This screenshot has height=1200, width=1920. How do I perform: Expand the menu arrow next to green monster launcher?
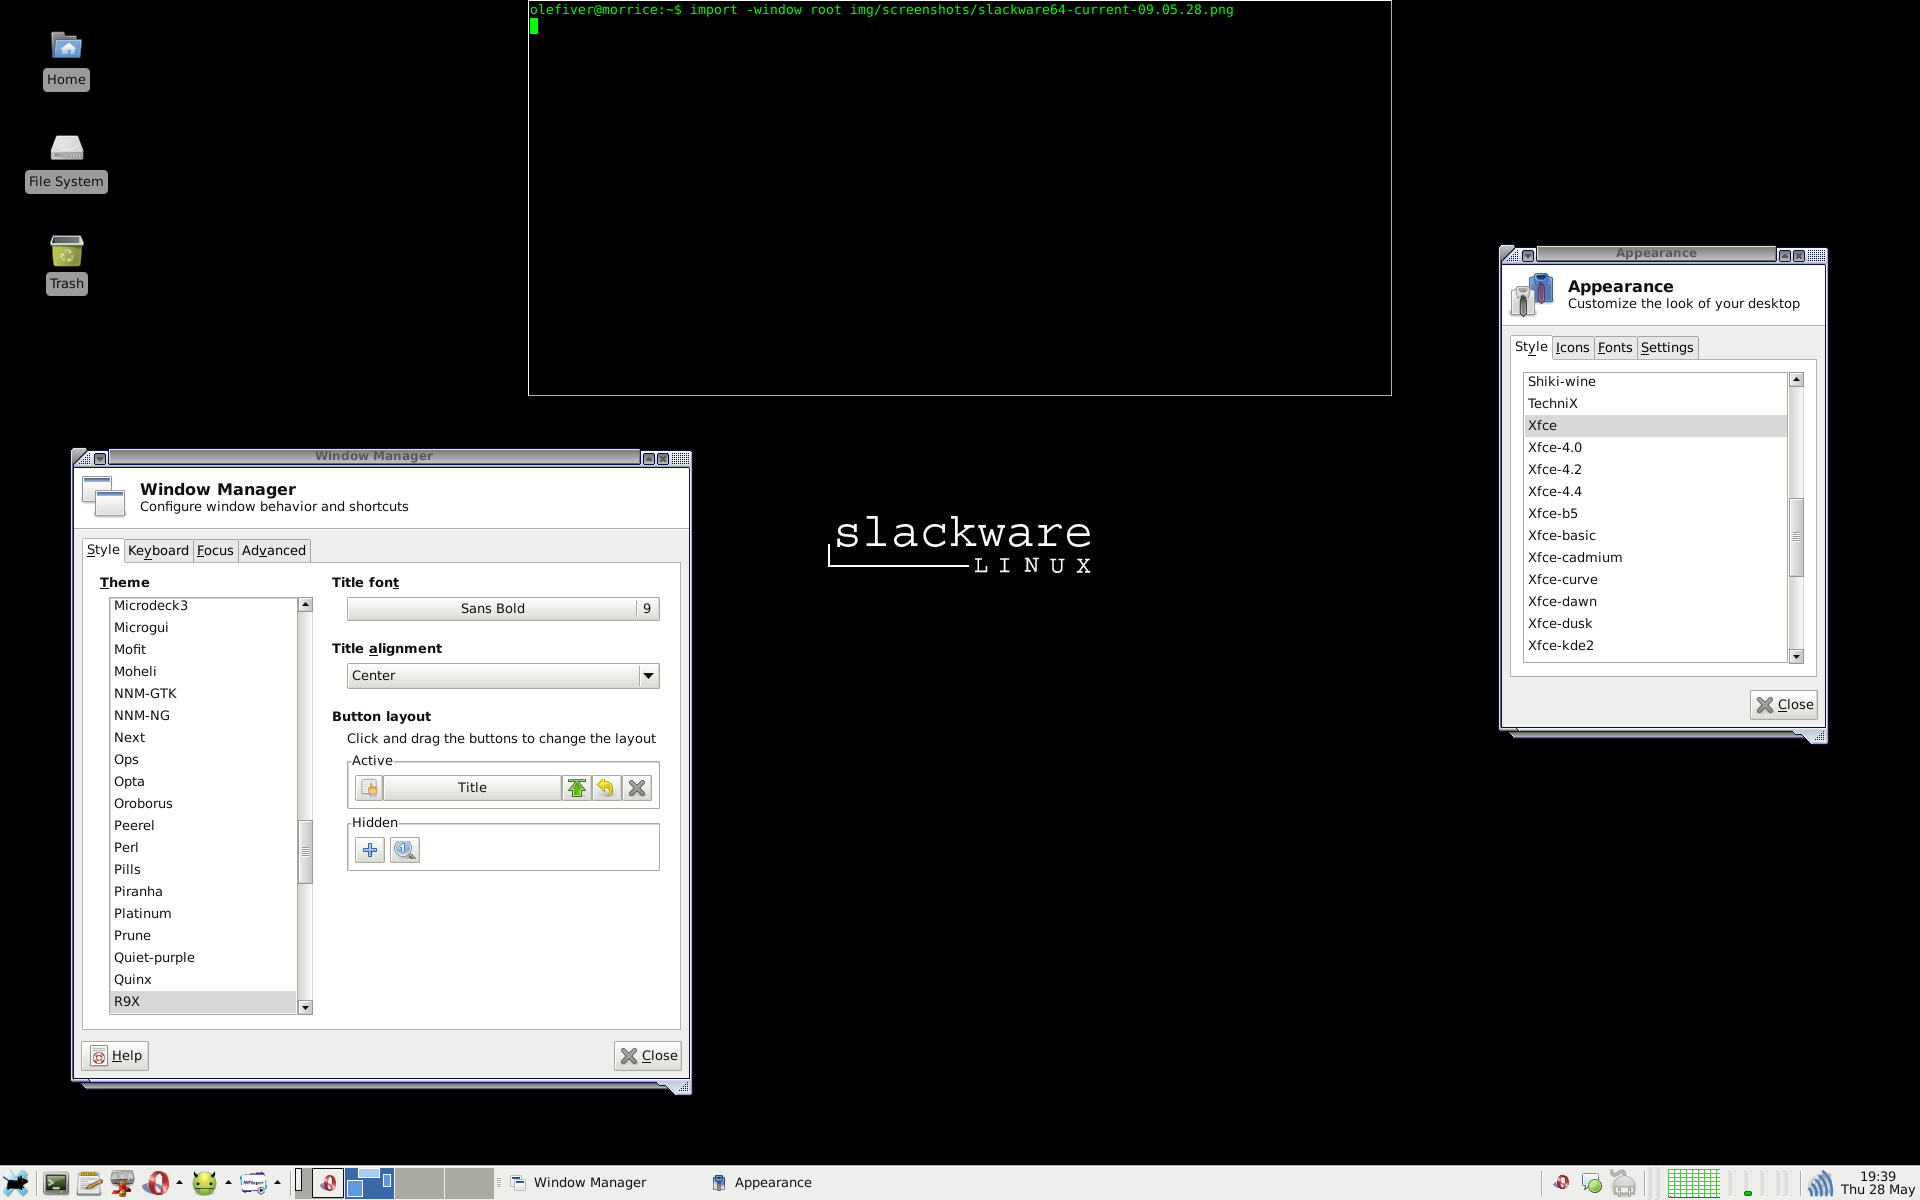pyautogui.click(x=228, y=1183)
